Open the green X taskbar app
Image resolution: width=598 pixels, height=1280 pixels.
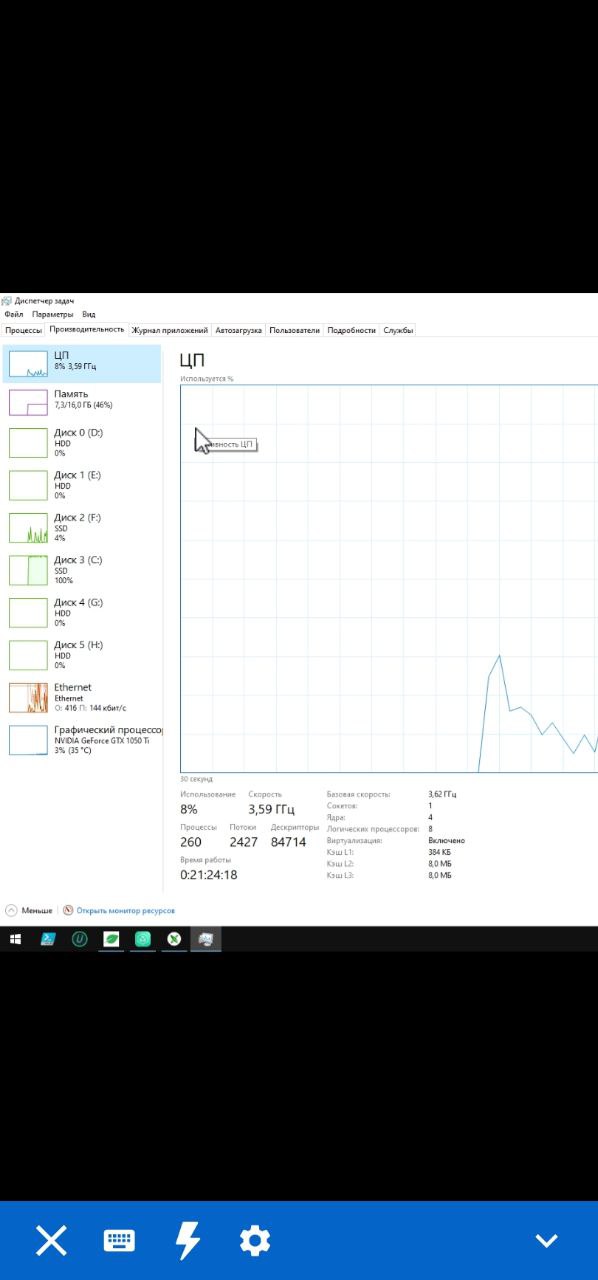coord(174,939)
